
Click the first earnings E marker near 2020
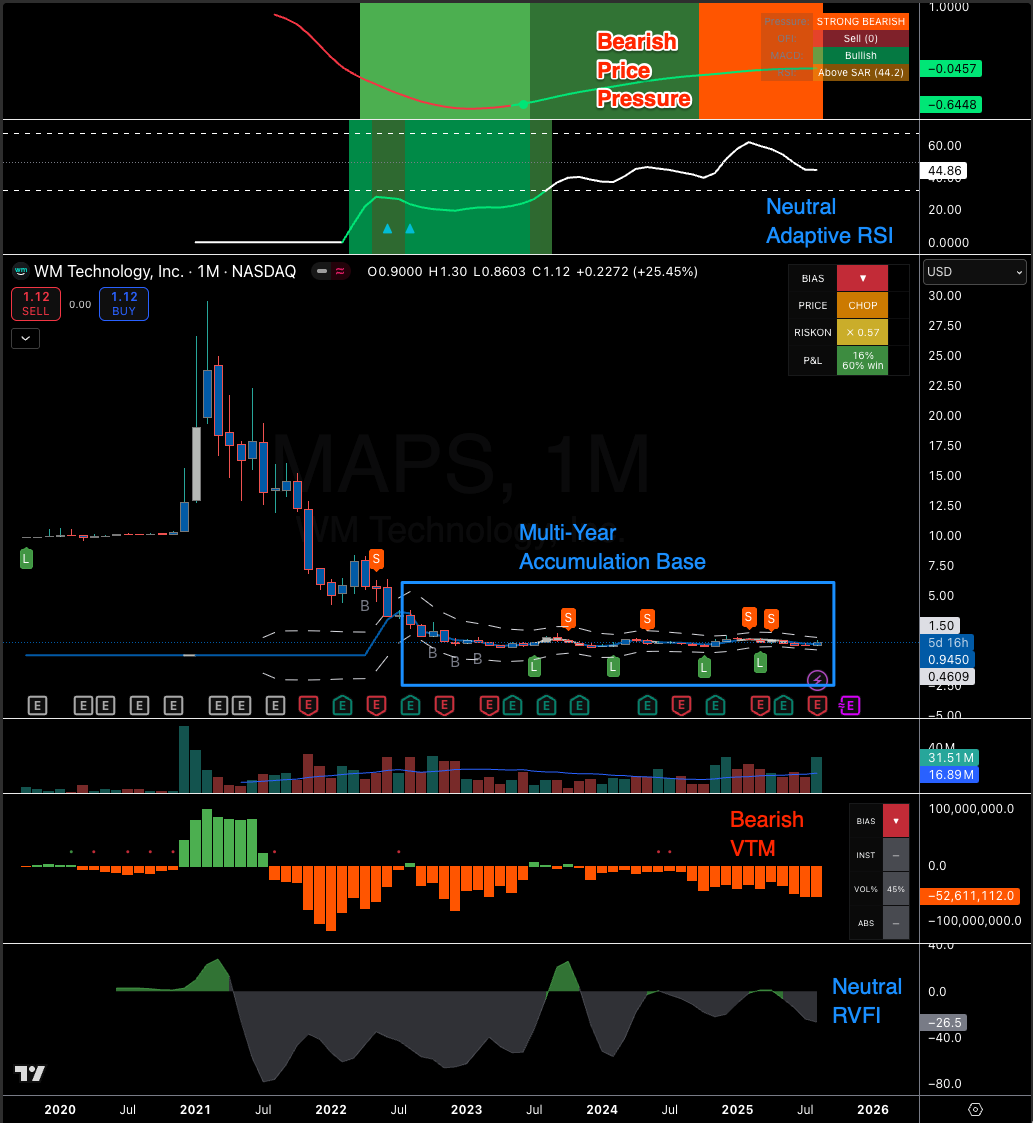tap(38, 706)
